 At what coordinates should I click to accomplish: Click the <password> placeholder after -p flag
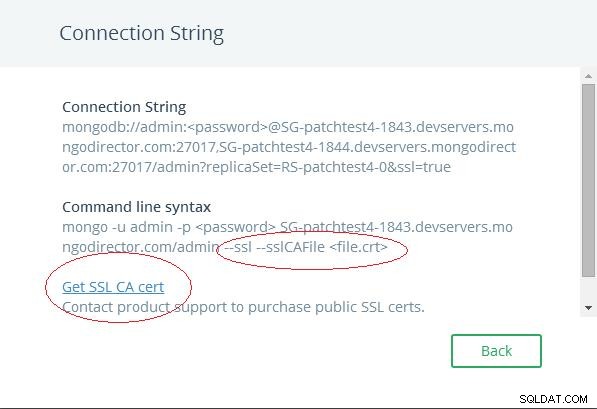coord(235,227)
